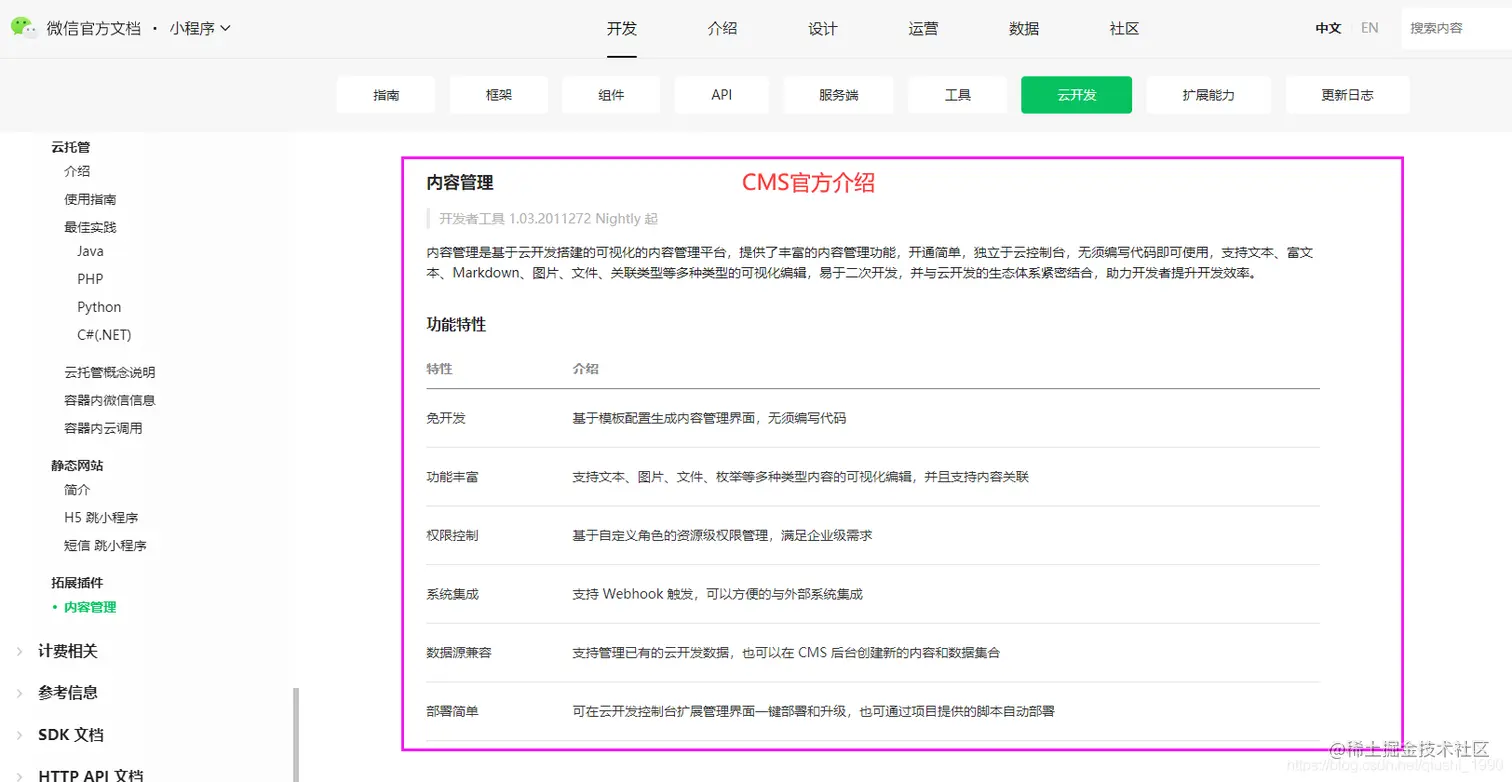Screen dimensions: 1512x782
Task: Open 静态网站 sidebar section
Action: [77, 465]
